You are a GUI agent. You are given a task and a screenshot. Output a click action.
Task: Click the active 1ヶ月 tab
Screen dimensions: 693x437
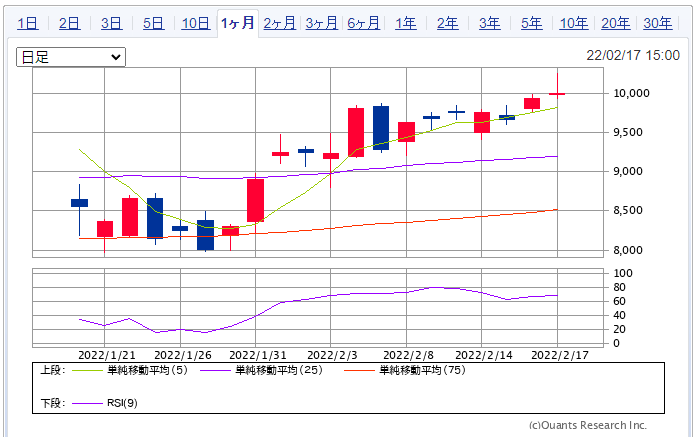click(238, 23)
